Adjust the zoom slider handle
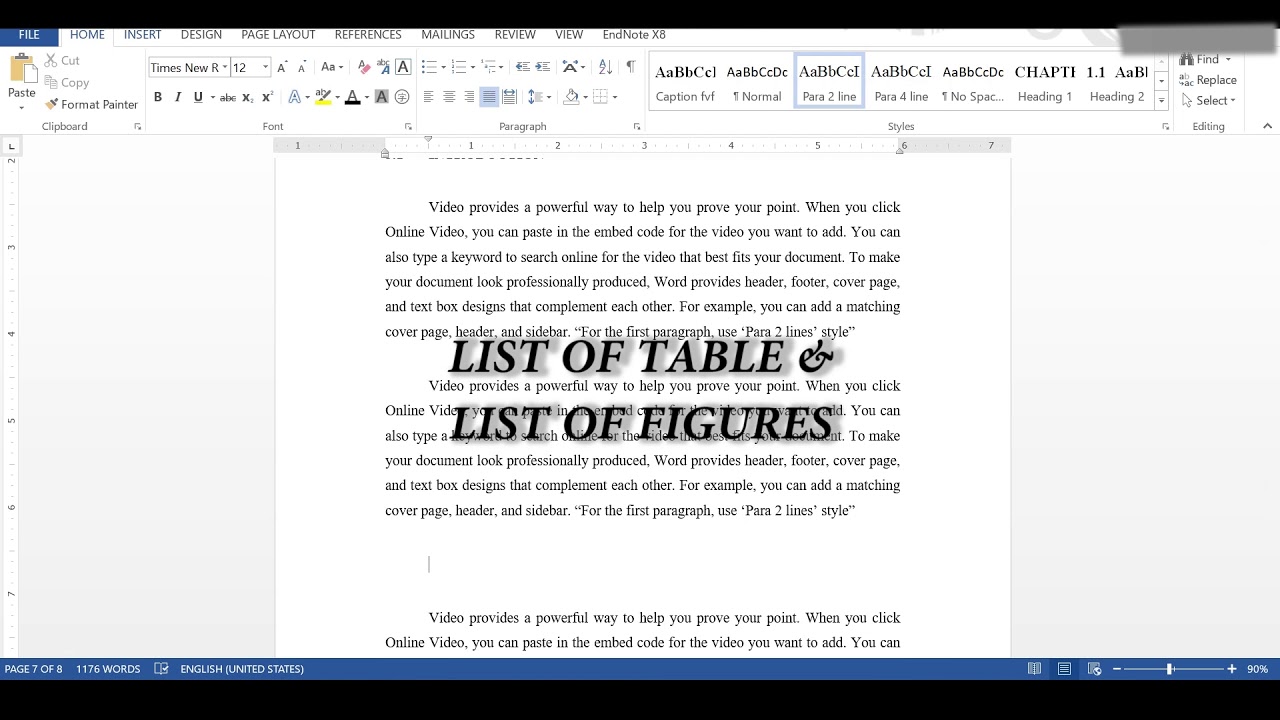 pyautogui.click(x=1169, y=669)
